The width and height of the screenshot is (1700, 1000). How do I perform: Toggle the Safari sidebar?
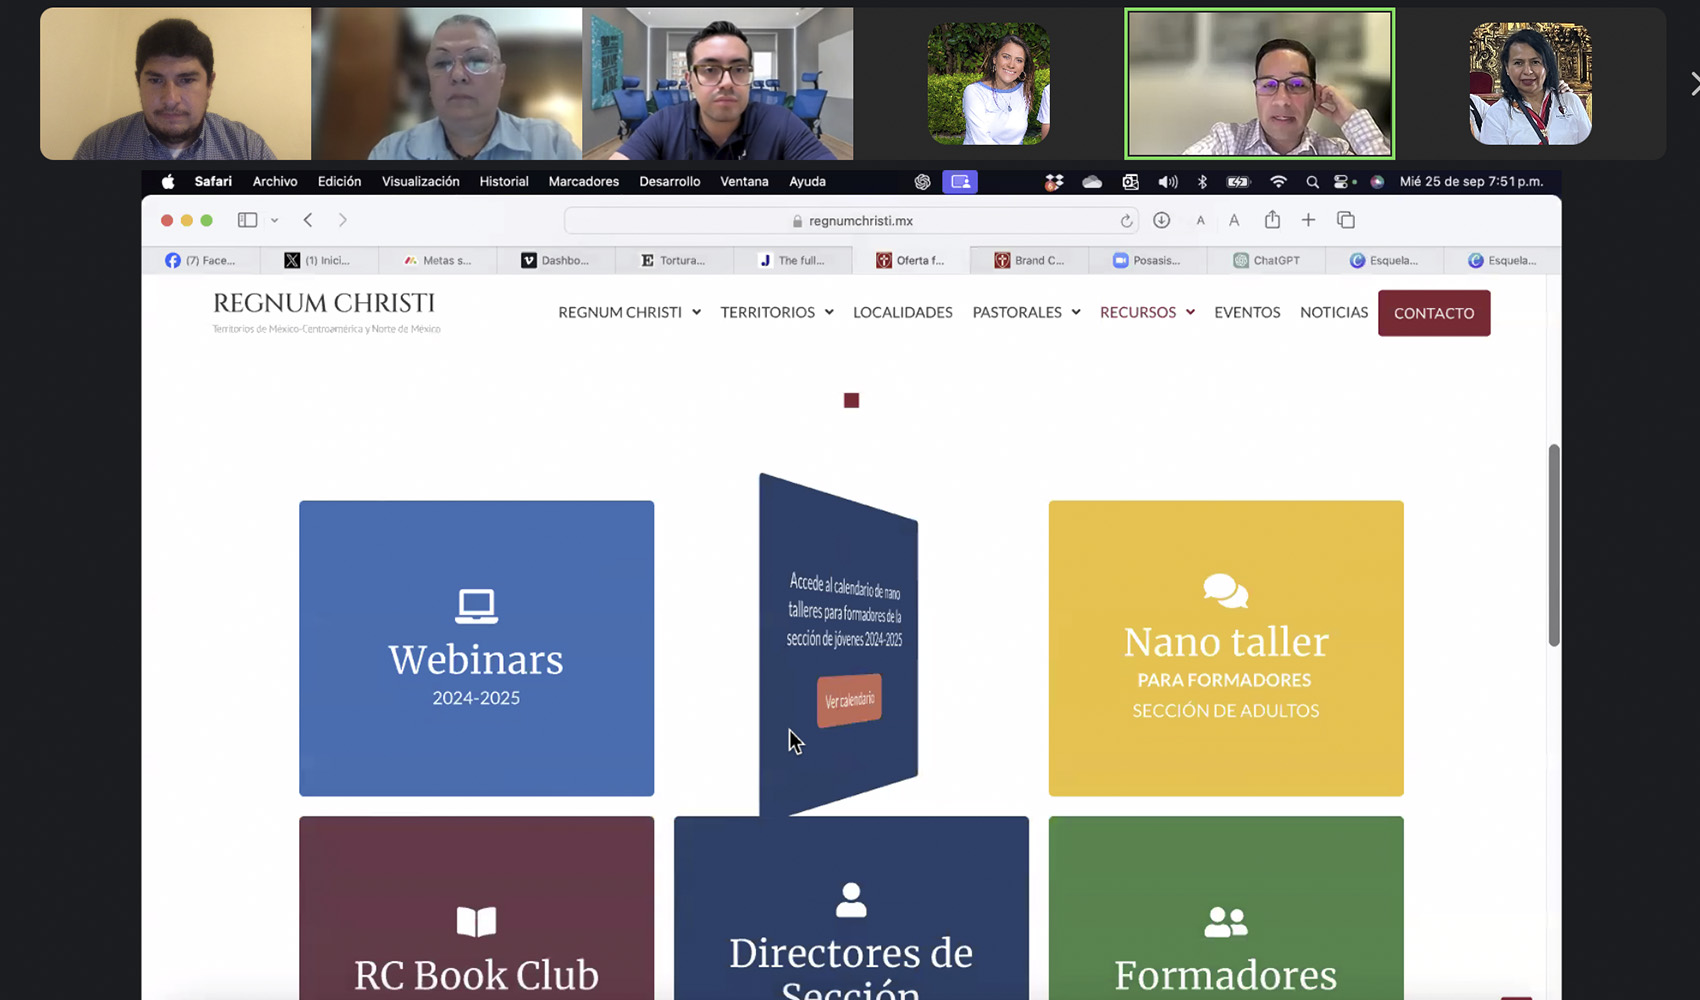point(247,220)
